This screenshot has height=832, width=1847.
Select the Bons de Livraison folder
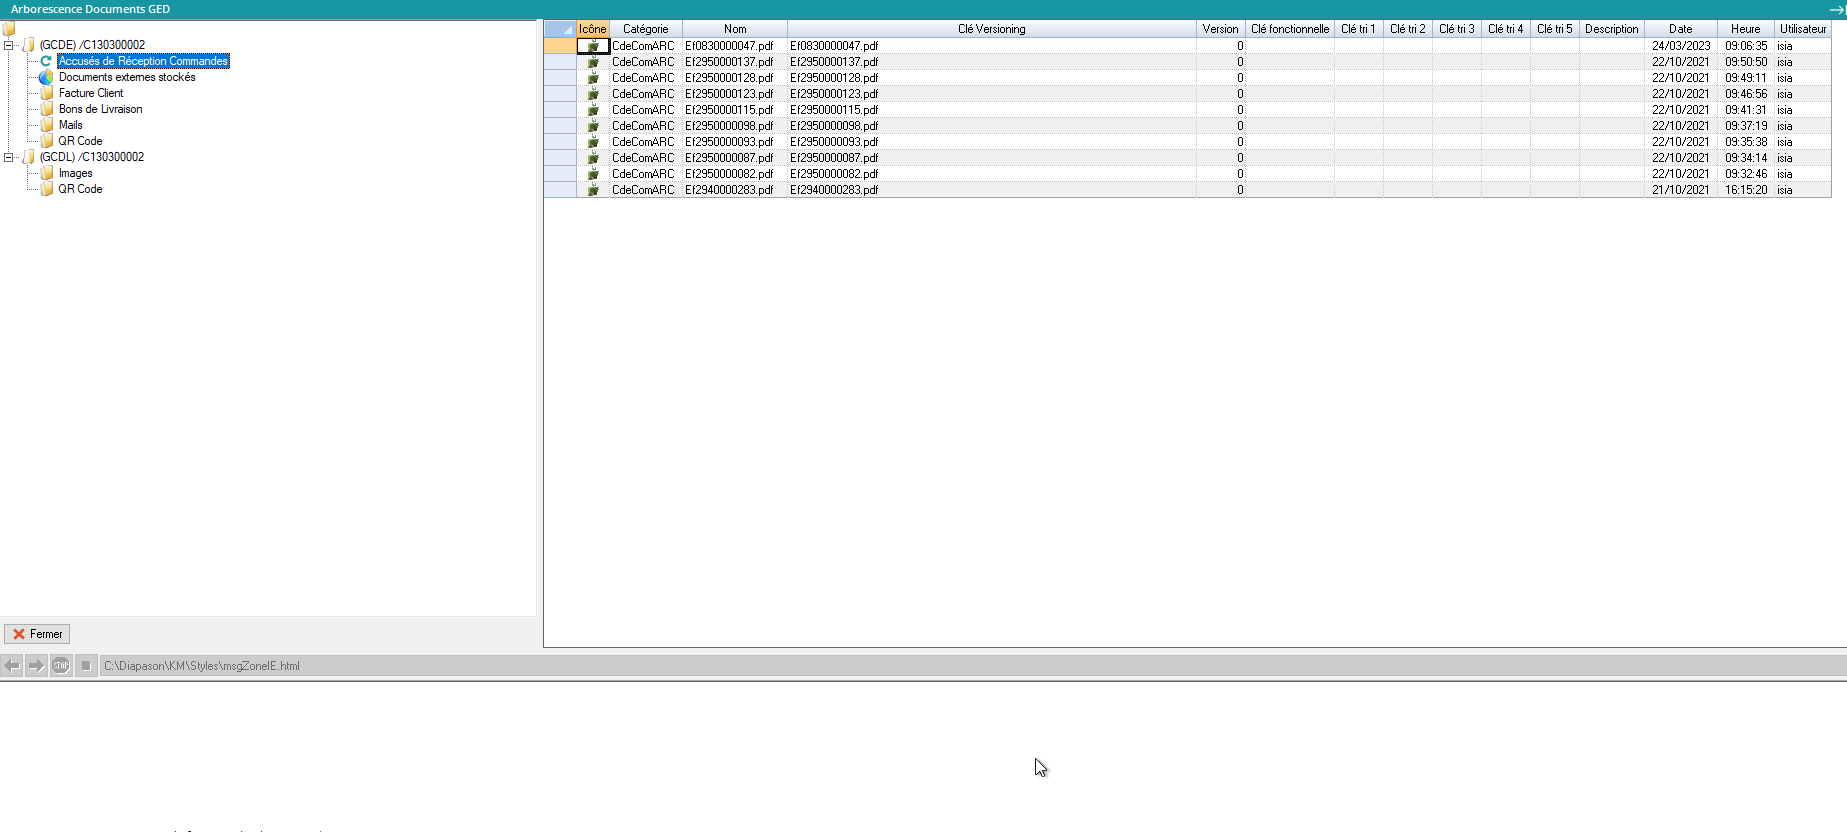point(100,109)
